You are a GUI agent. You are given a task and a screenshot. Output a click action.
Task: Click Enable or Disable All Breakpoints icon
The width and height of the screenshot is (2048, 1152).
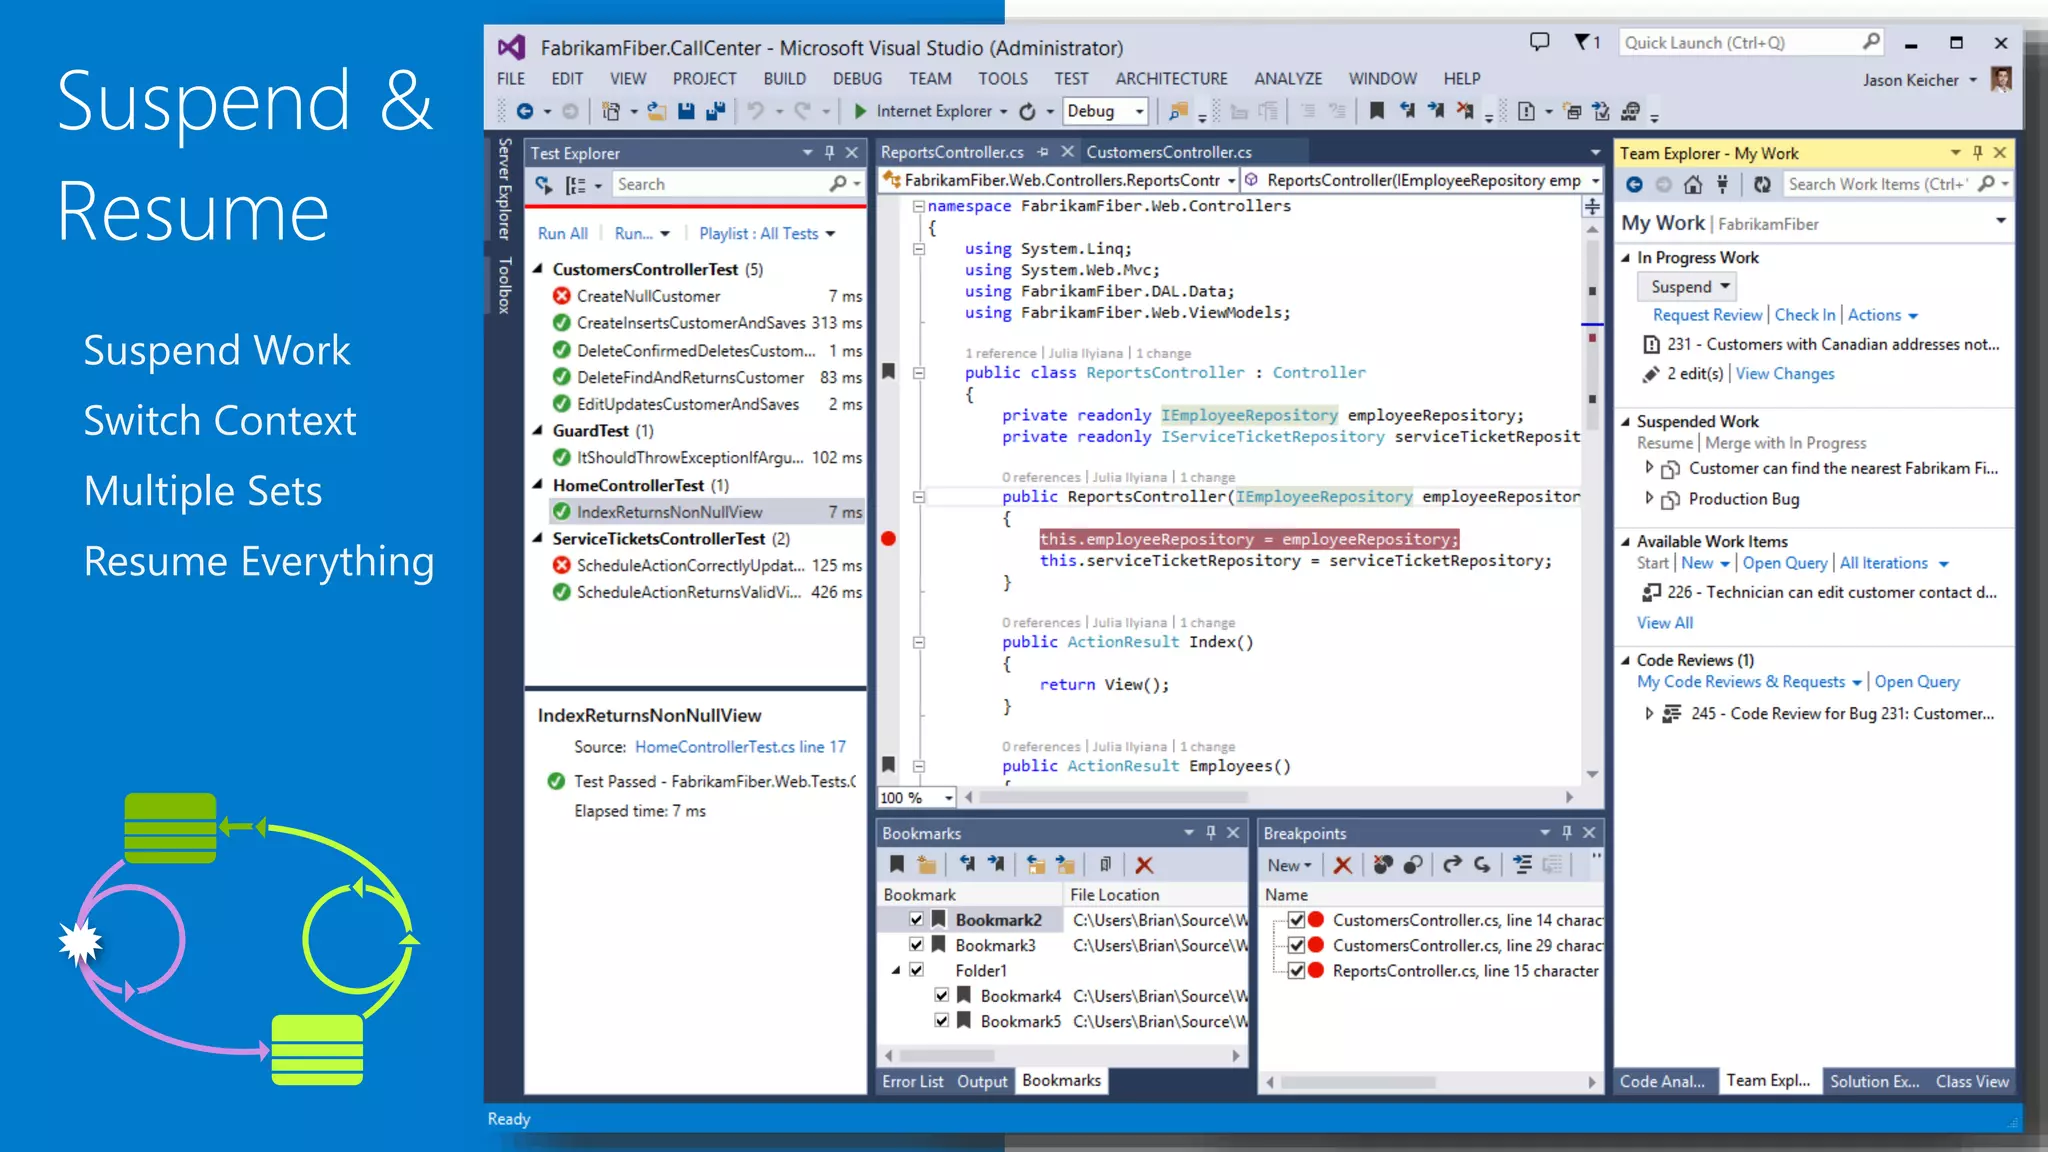1413,864
